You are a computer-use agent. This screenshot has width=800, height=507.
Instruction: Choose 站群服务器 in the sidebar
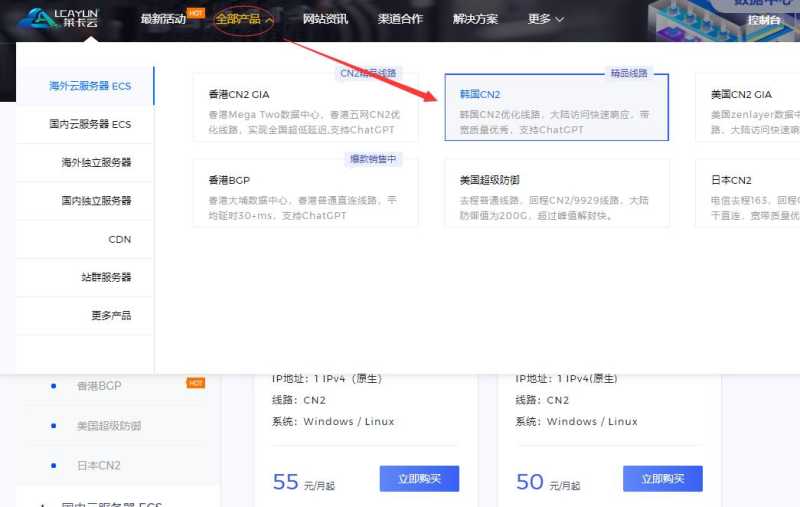point(85,277)
